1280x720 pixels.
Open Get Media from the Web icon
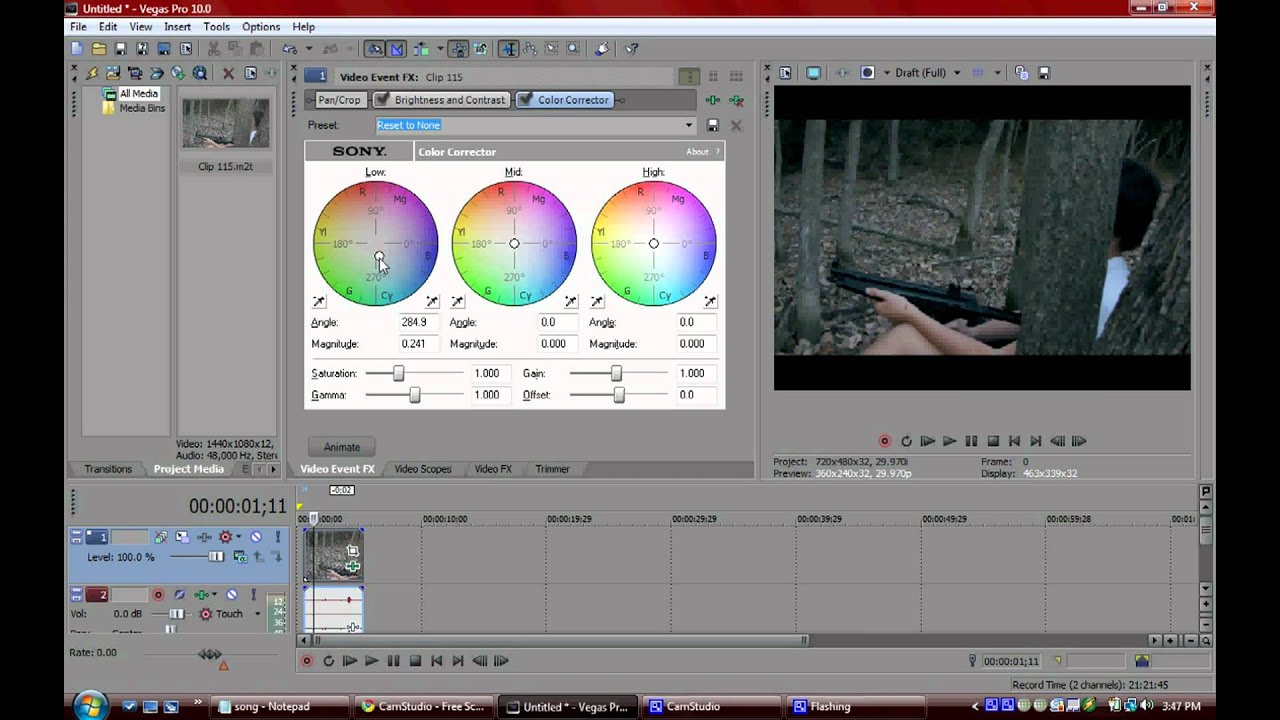[x=200, y=73]
